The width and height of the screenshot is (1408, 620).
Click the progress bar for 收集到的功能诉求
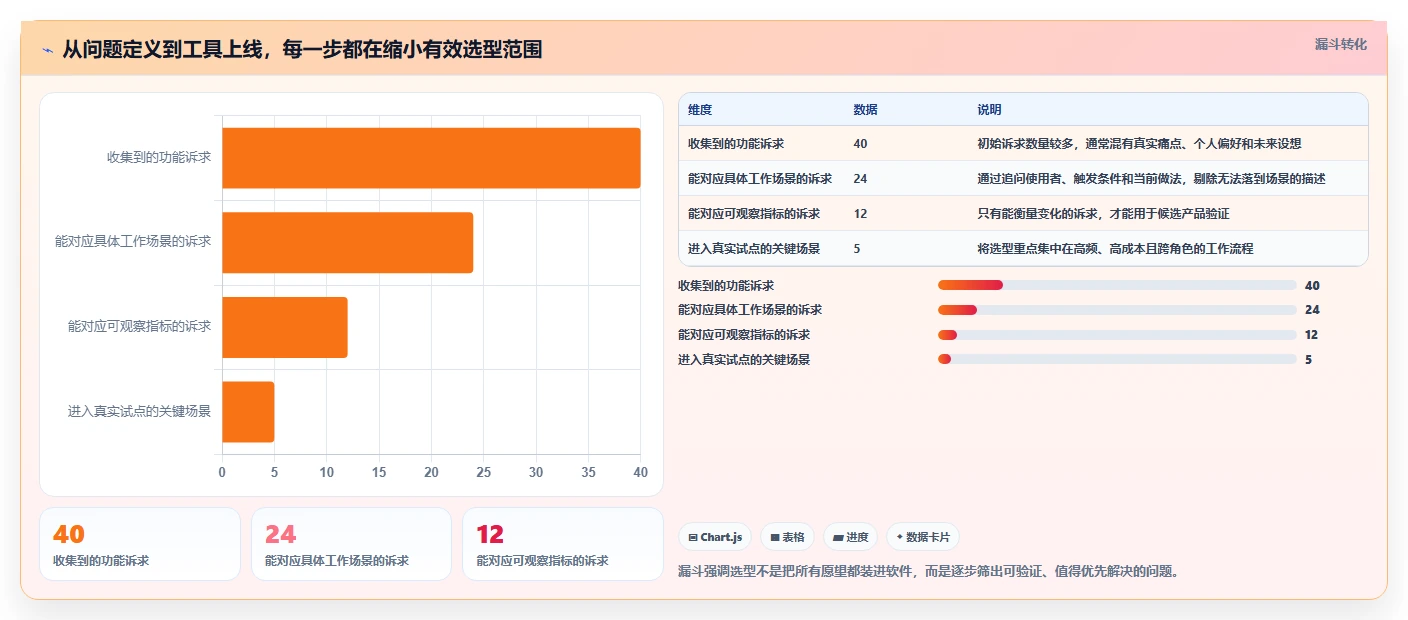point(1117,286)
